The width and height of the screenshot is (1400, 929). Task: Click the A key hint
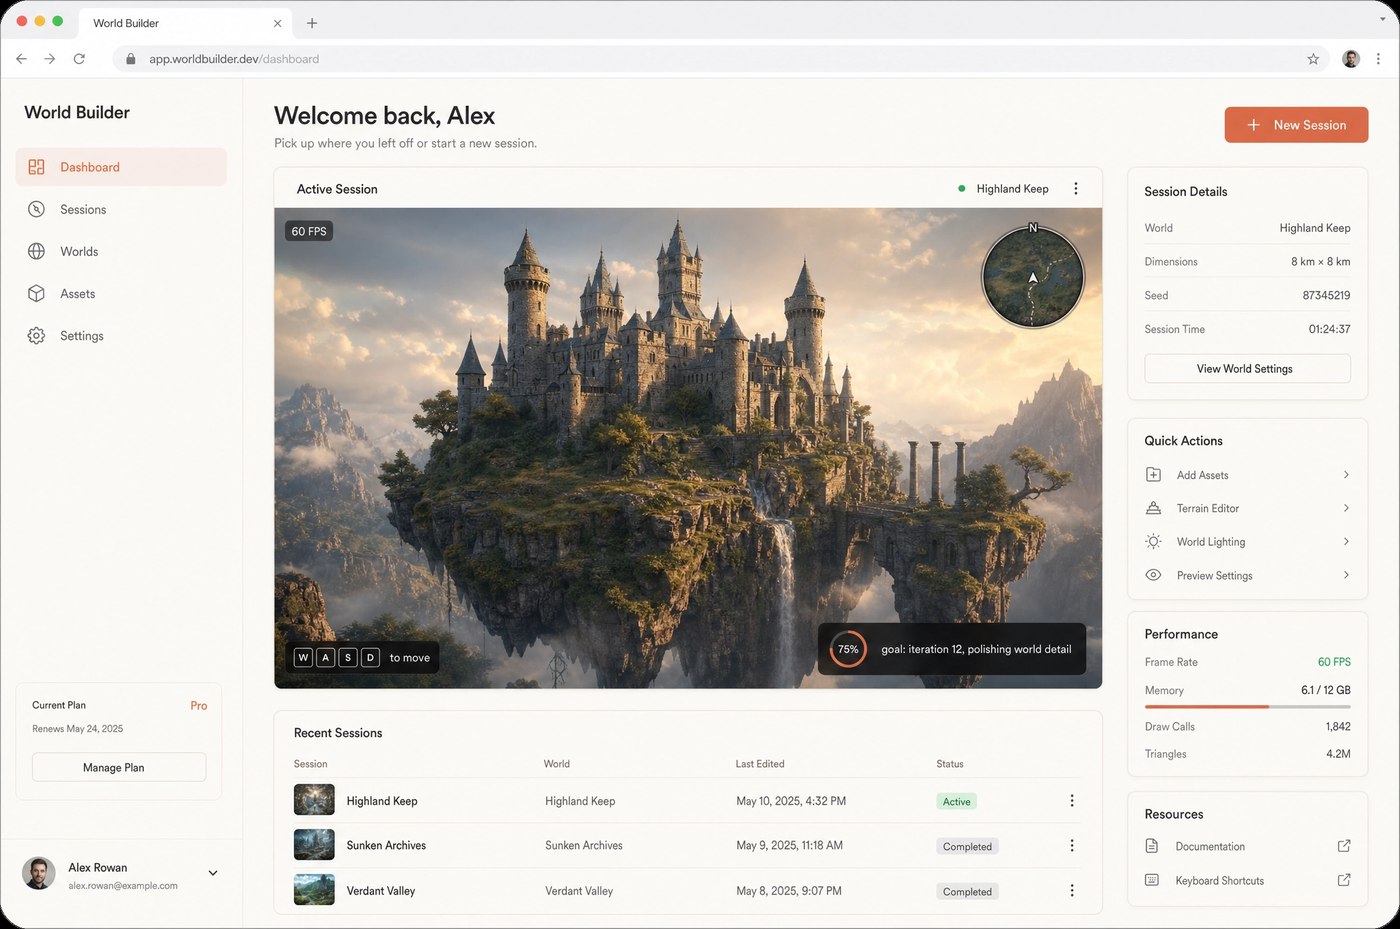tap(326, 657)
